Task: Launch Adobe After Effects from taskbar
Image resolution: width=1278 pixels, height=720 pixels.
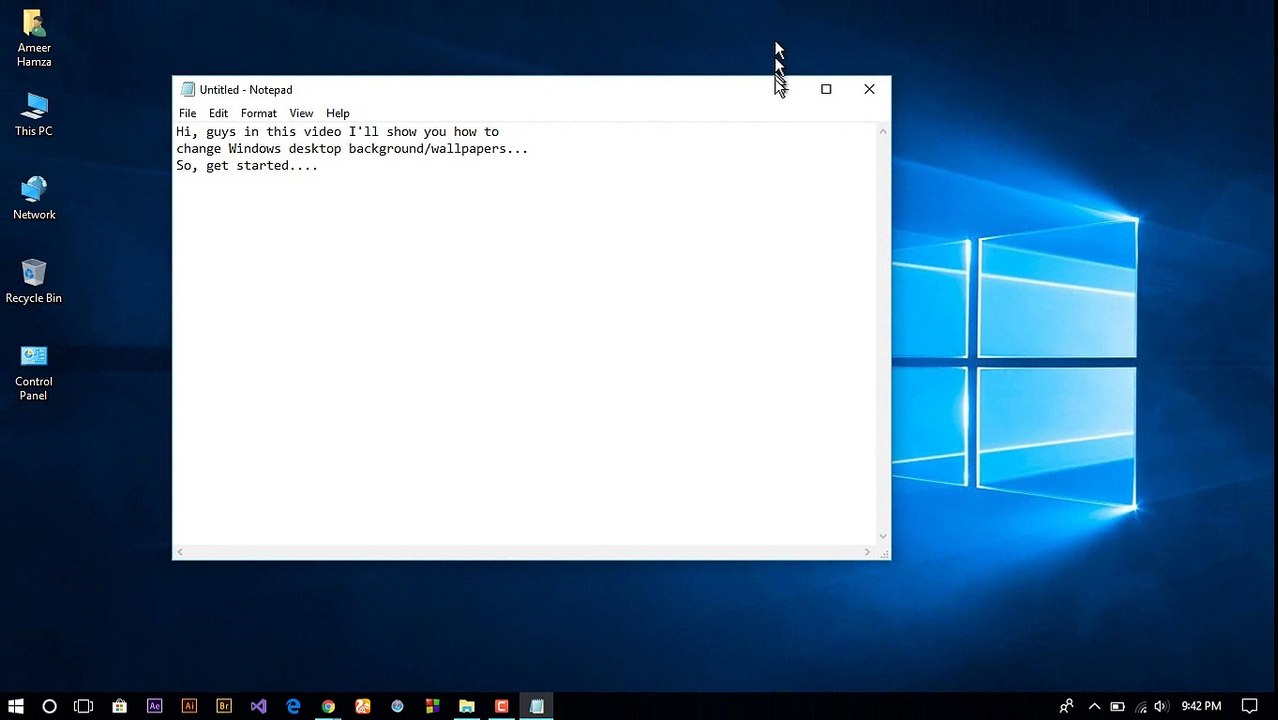Action: [x=154, y=706]
